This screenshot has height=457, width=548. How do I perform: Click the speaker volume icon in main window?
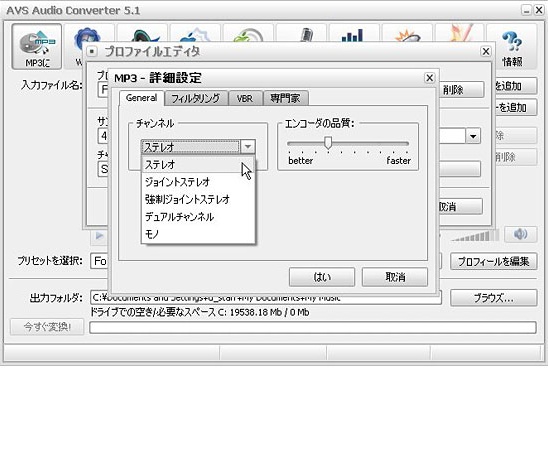pyautogui.click(x=520, y=234)
